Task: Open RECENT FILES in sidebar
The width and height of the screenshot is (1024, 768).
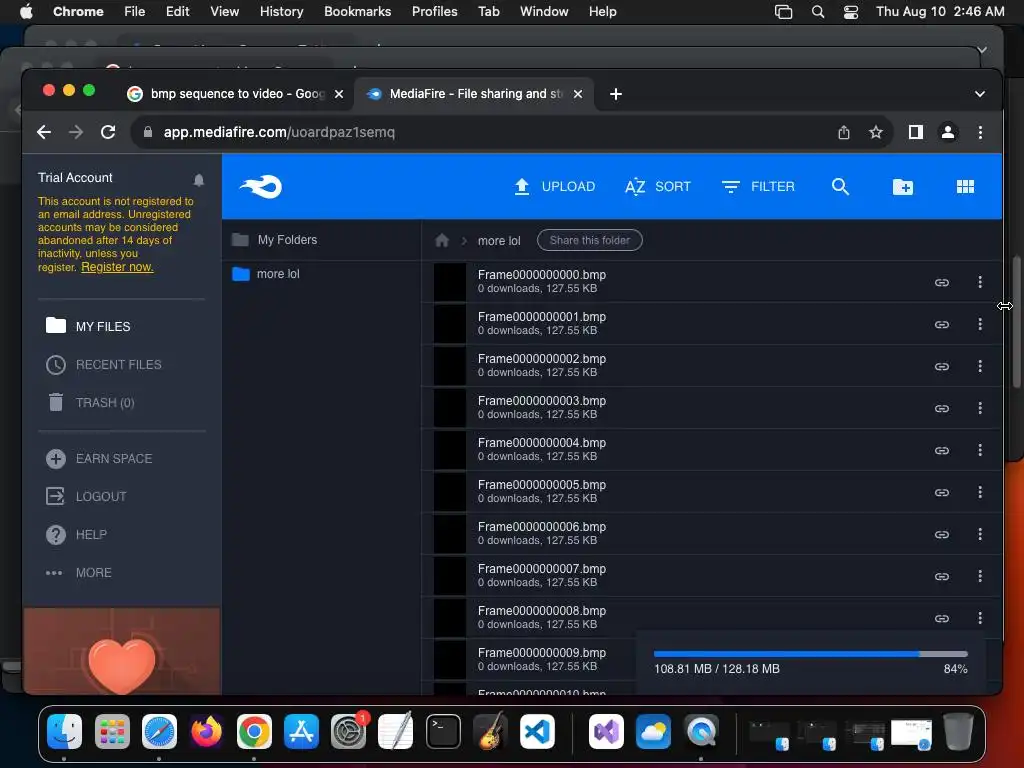Action: (104, 364)
